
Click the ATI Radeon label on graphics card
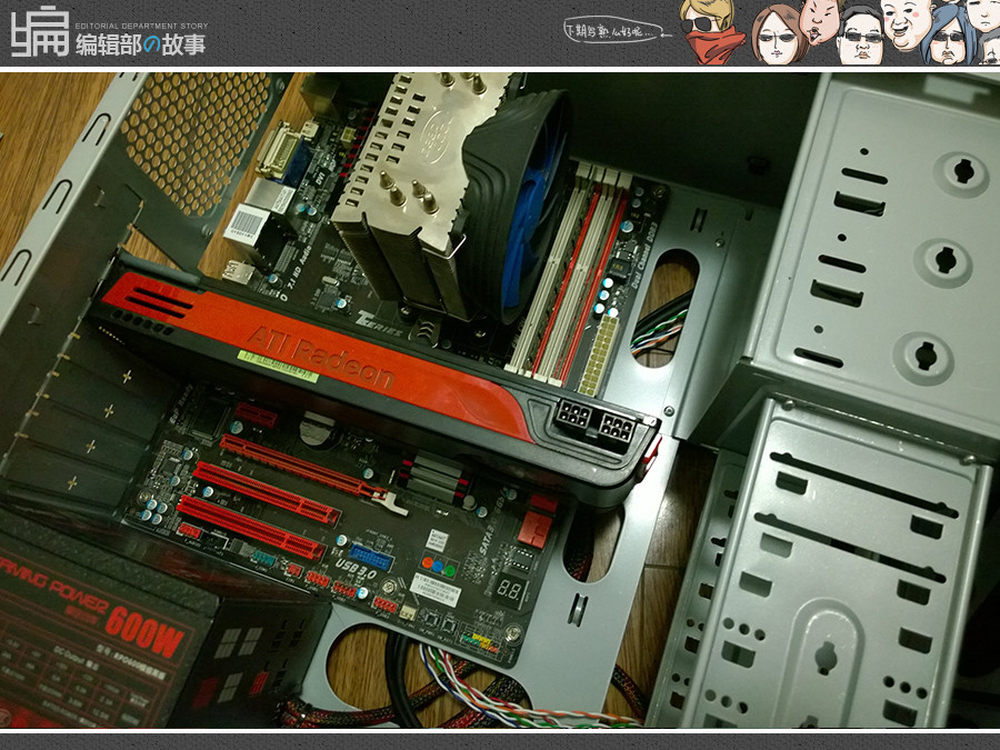click(320, 357)
